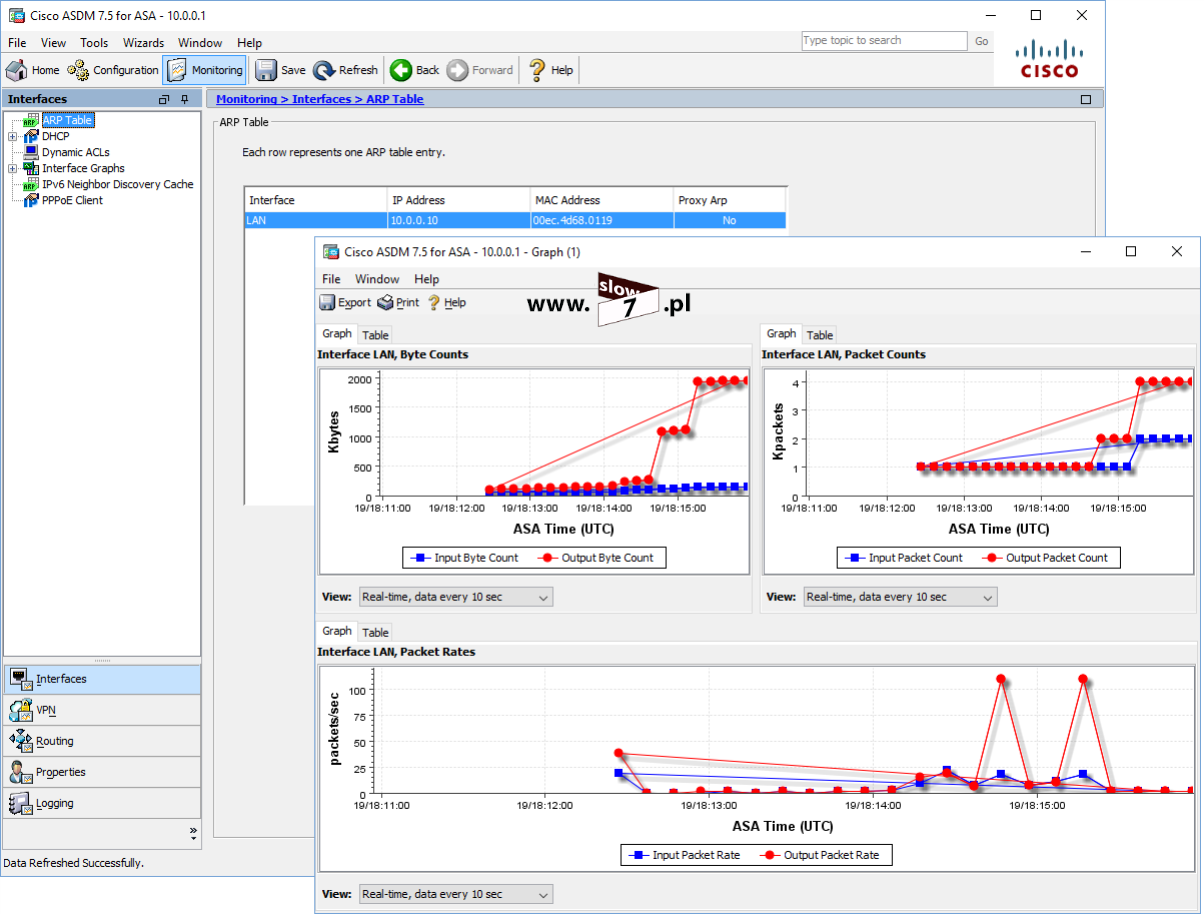Open the VPN monitoring section
Image resolution: width=1204 pixels, height=914 pixels.
(102, 710)
